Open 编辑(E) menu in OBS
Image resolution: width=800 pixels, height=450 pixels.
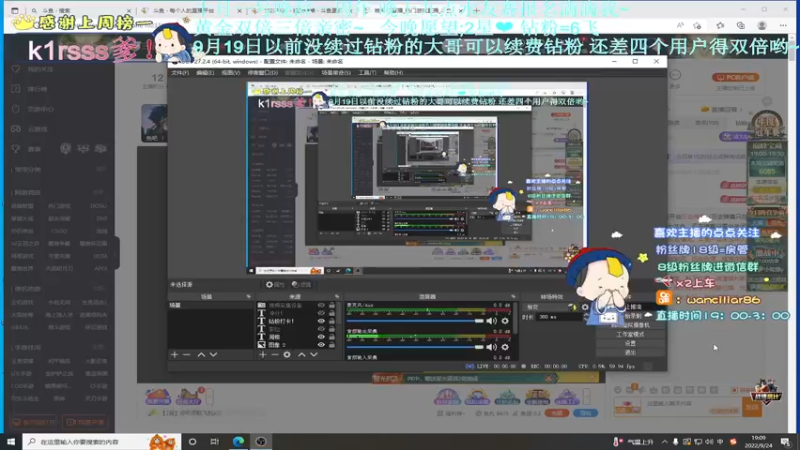[x=205, y=72]
